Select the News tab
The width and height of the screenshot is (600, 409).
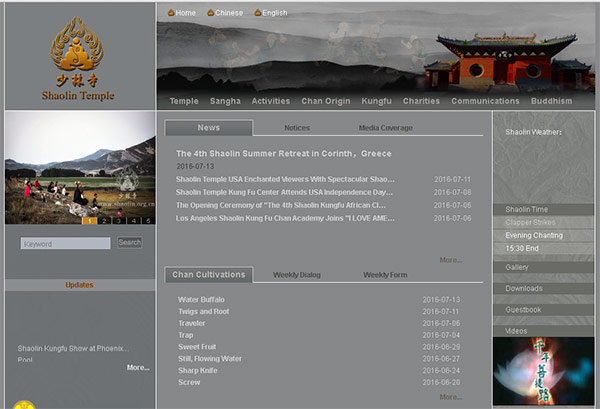(x=209, y=128)
